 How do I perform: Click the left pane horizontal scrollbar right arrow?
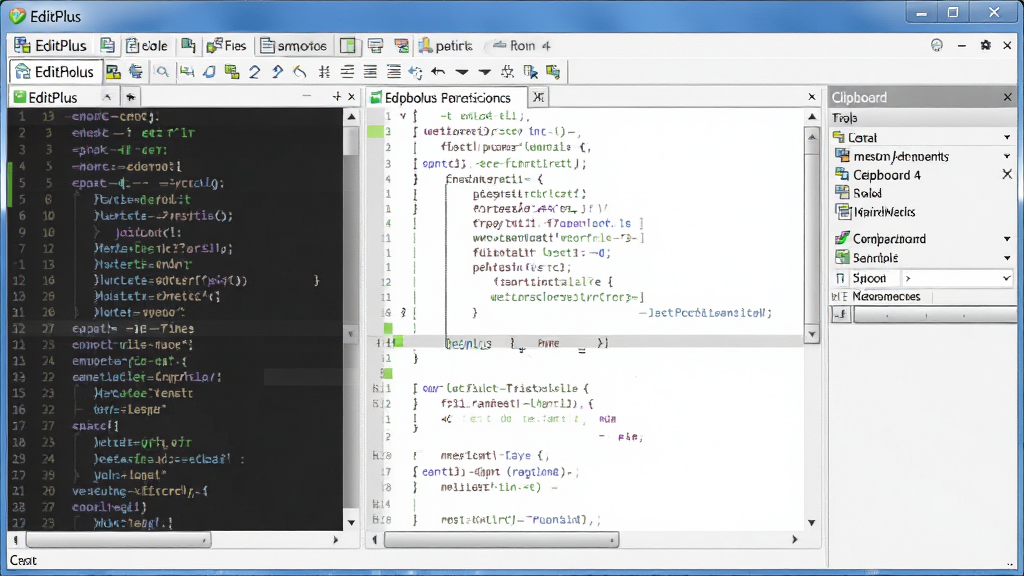336,540
